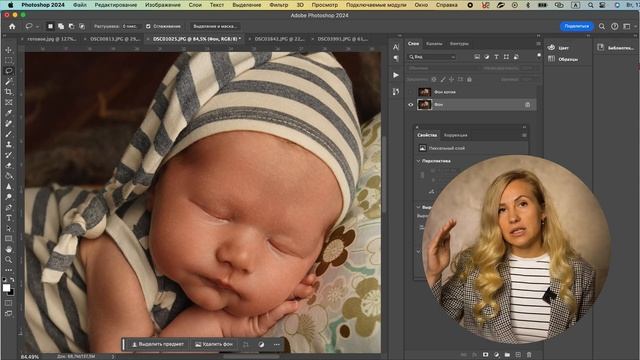
Task: Open the Фильтр menu
Action: (278, 5)
